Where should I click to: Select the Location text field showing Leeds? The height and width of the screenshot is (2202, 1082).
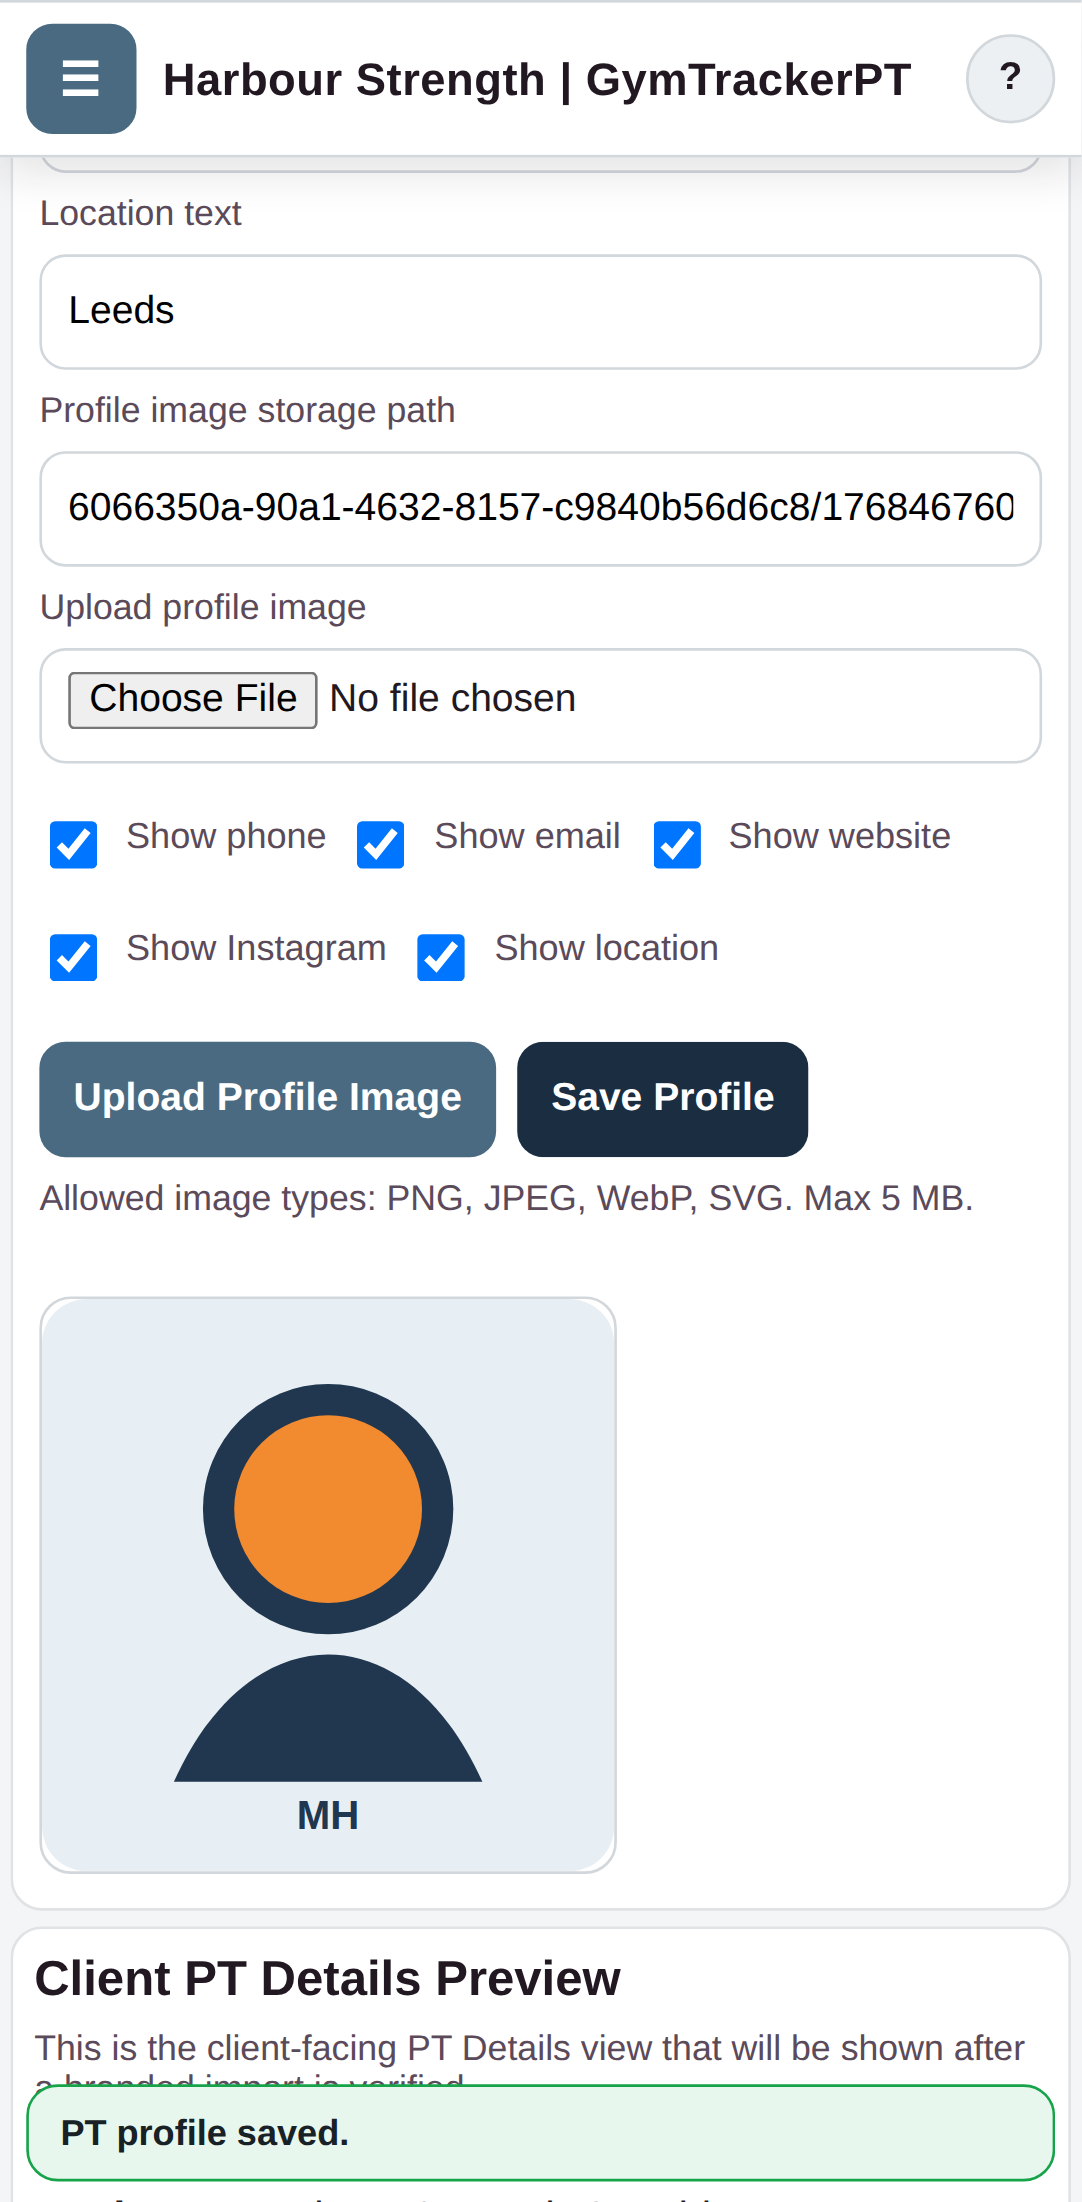pos(540,309)
